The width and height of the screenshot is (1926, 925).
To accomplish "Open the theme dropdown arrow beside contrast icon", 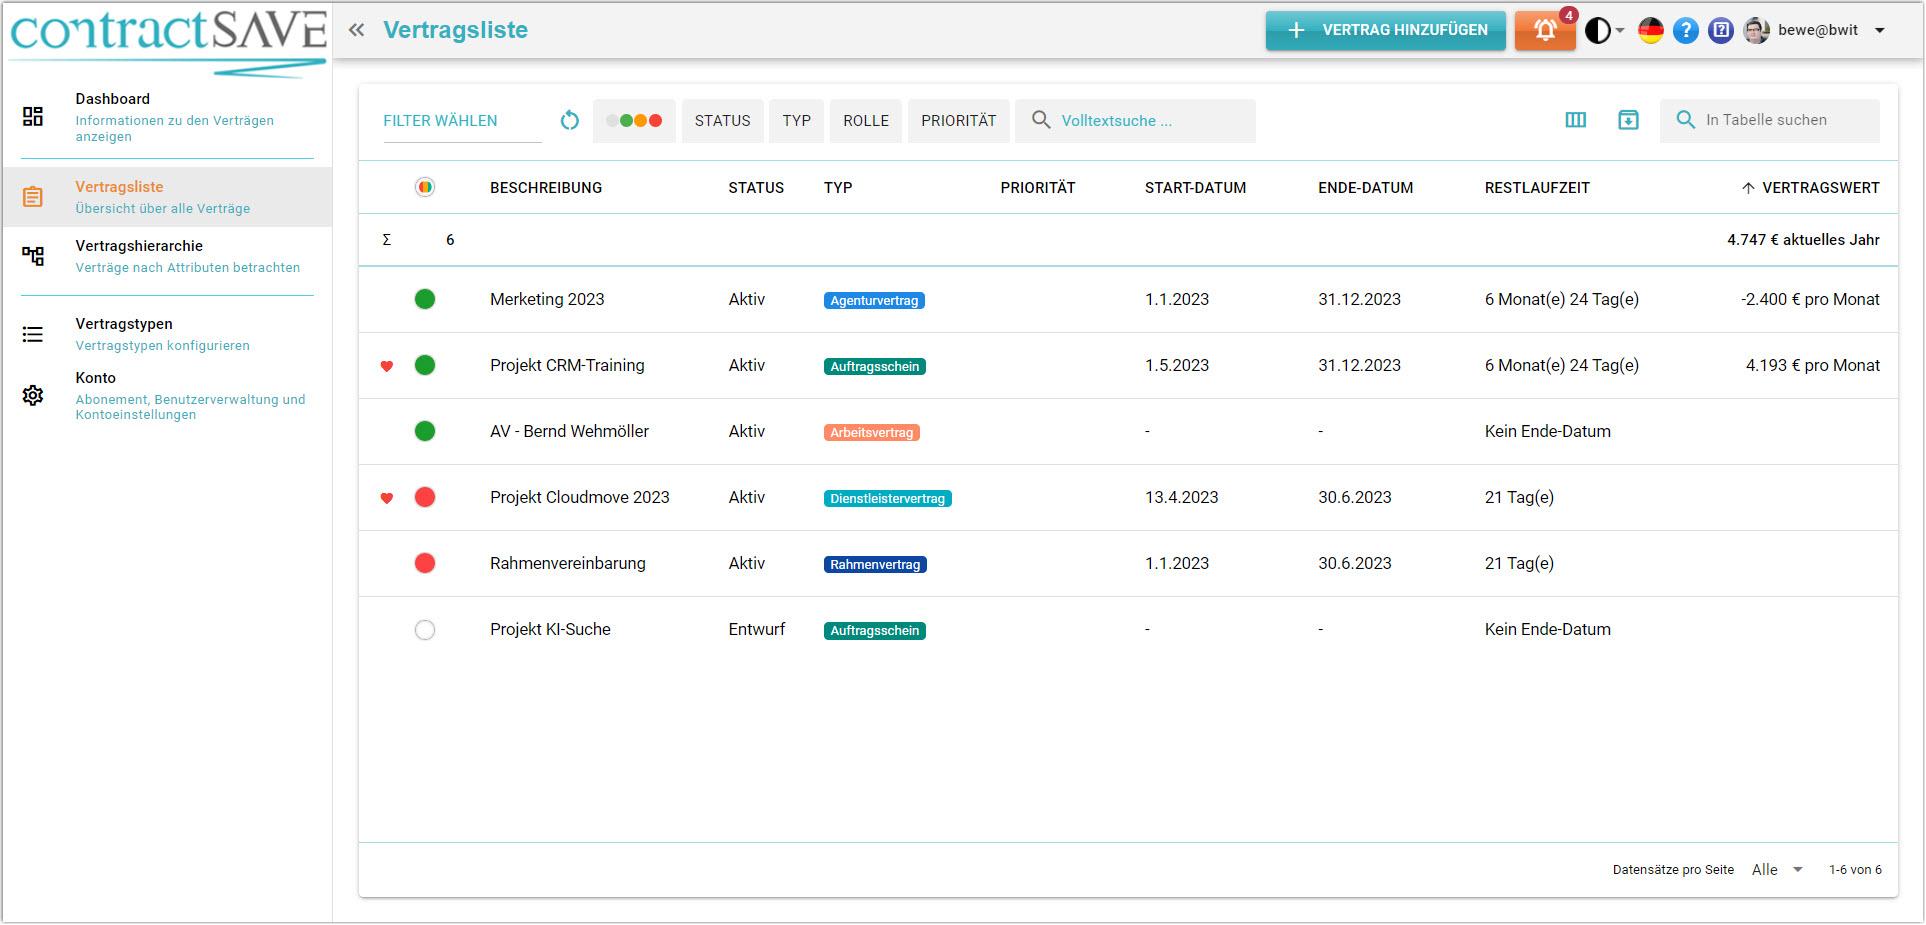I will [x=1619, y=31].
